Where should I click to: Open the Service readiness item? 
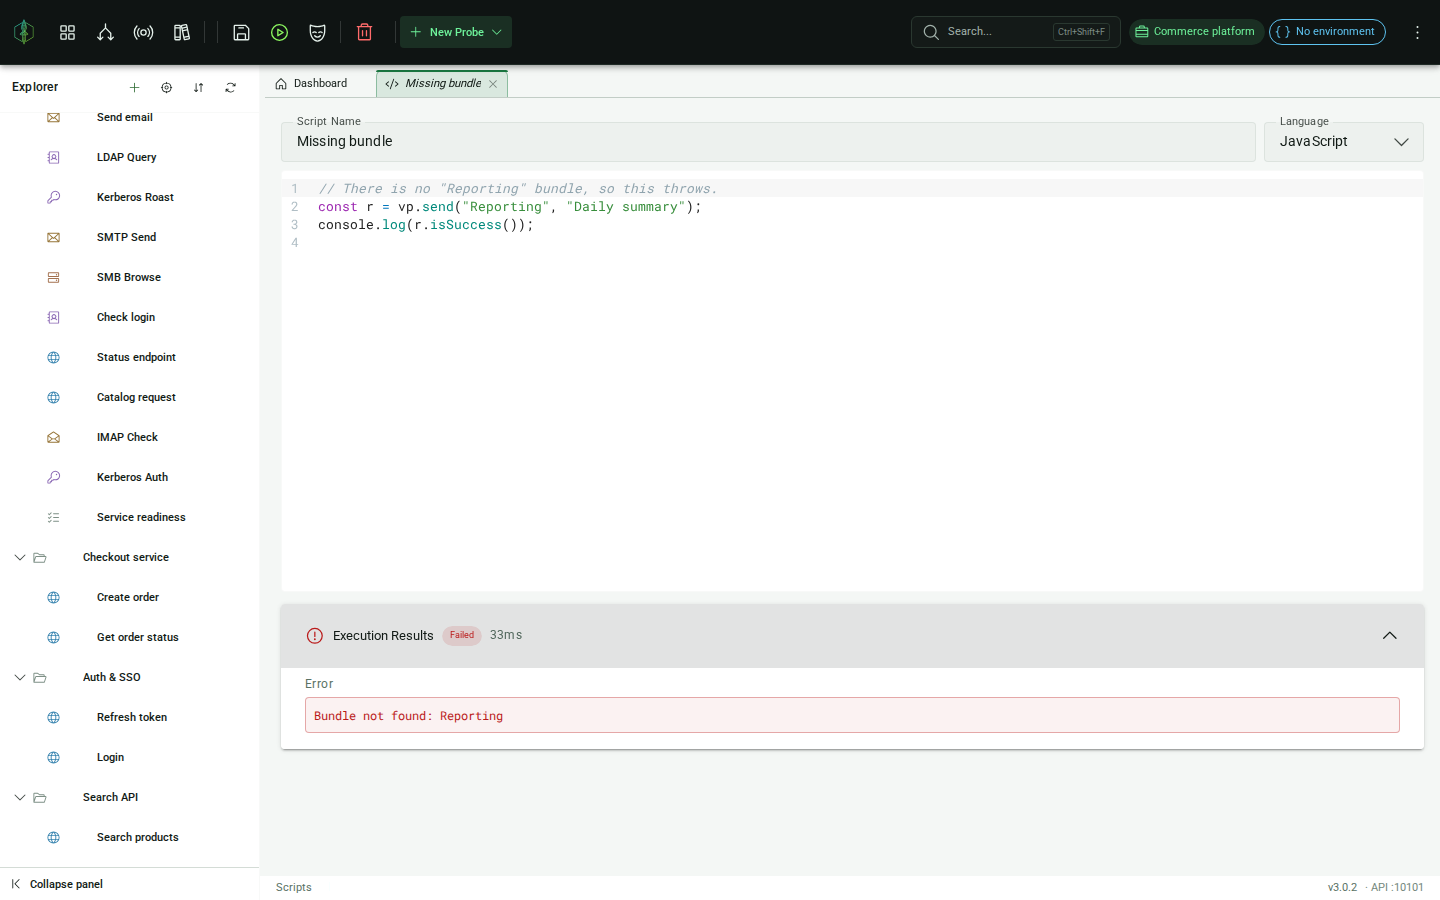(141, 517)
